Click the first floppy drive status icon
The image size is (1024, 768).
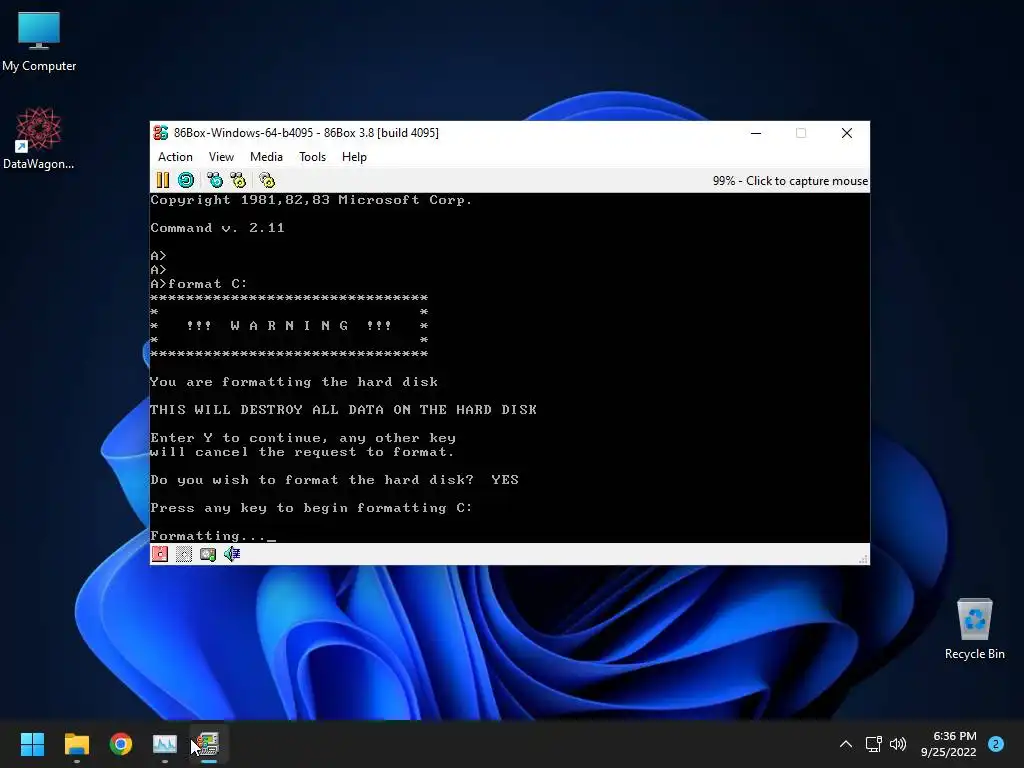160,554
